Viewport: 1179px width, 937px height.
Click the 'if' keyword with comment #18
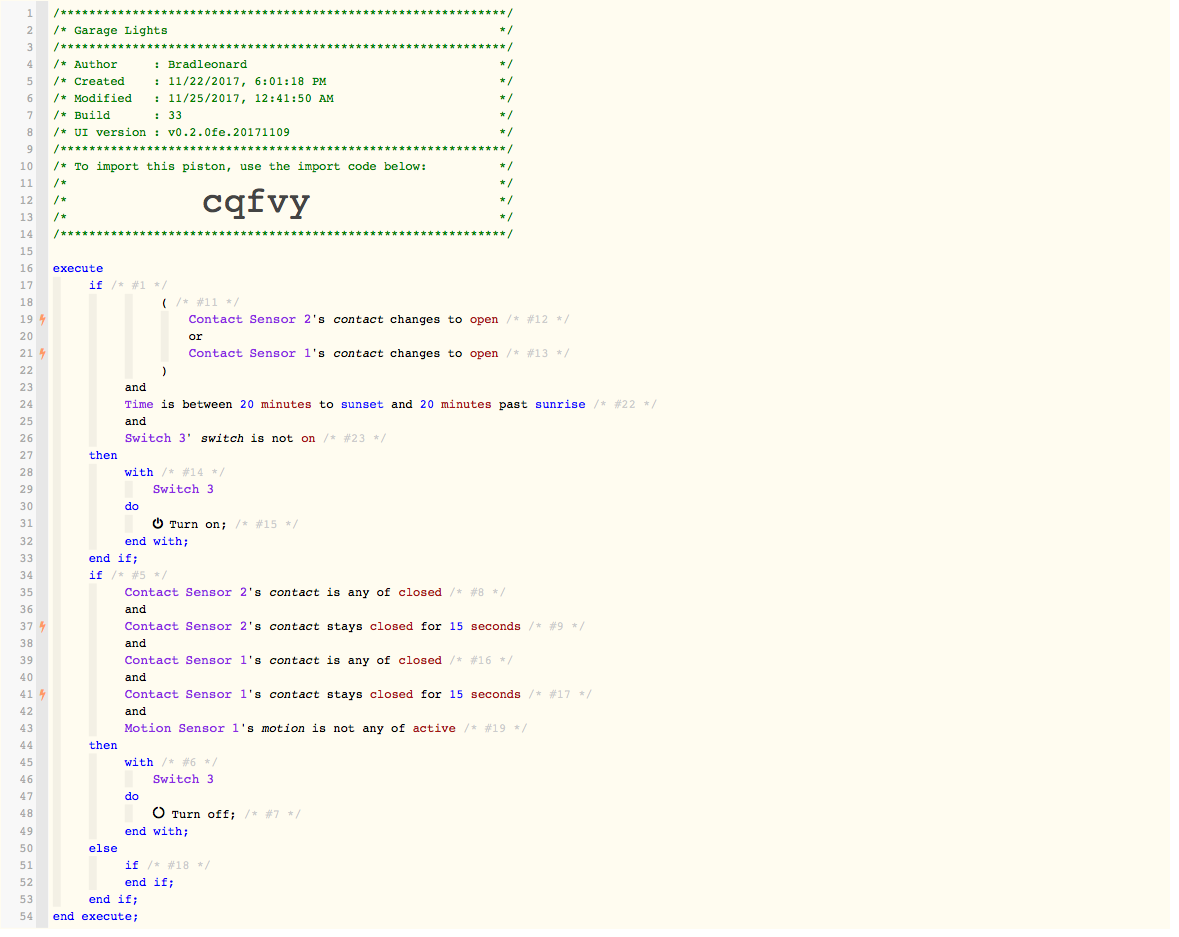pos(132,866)
